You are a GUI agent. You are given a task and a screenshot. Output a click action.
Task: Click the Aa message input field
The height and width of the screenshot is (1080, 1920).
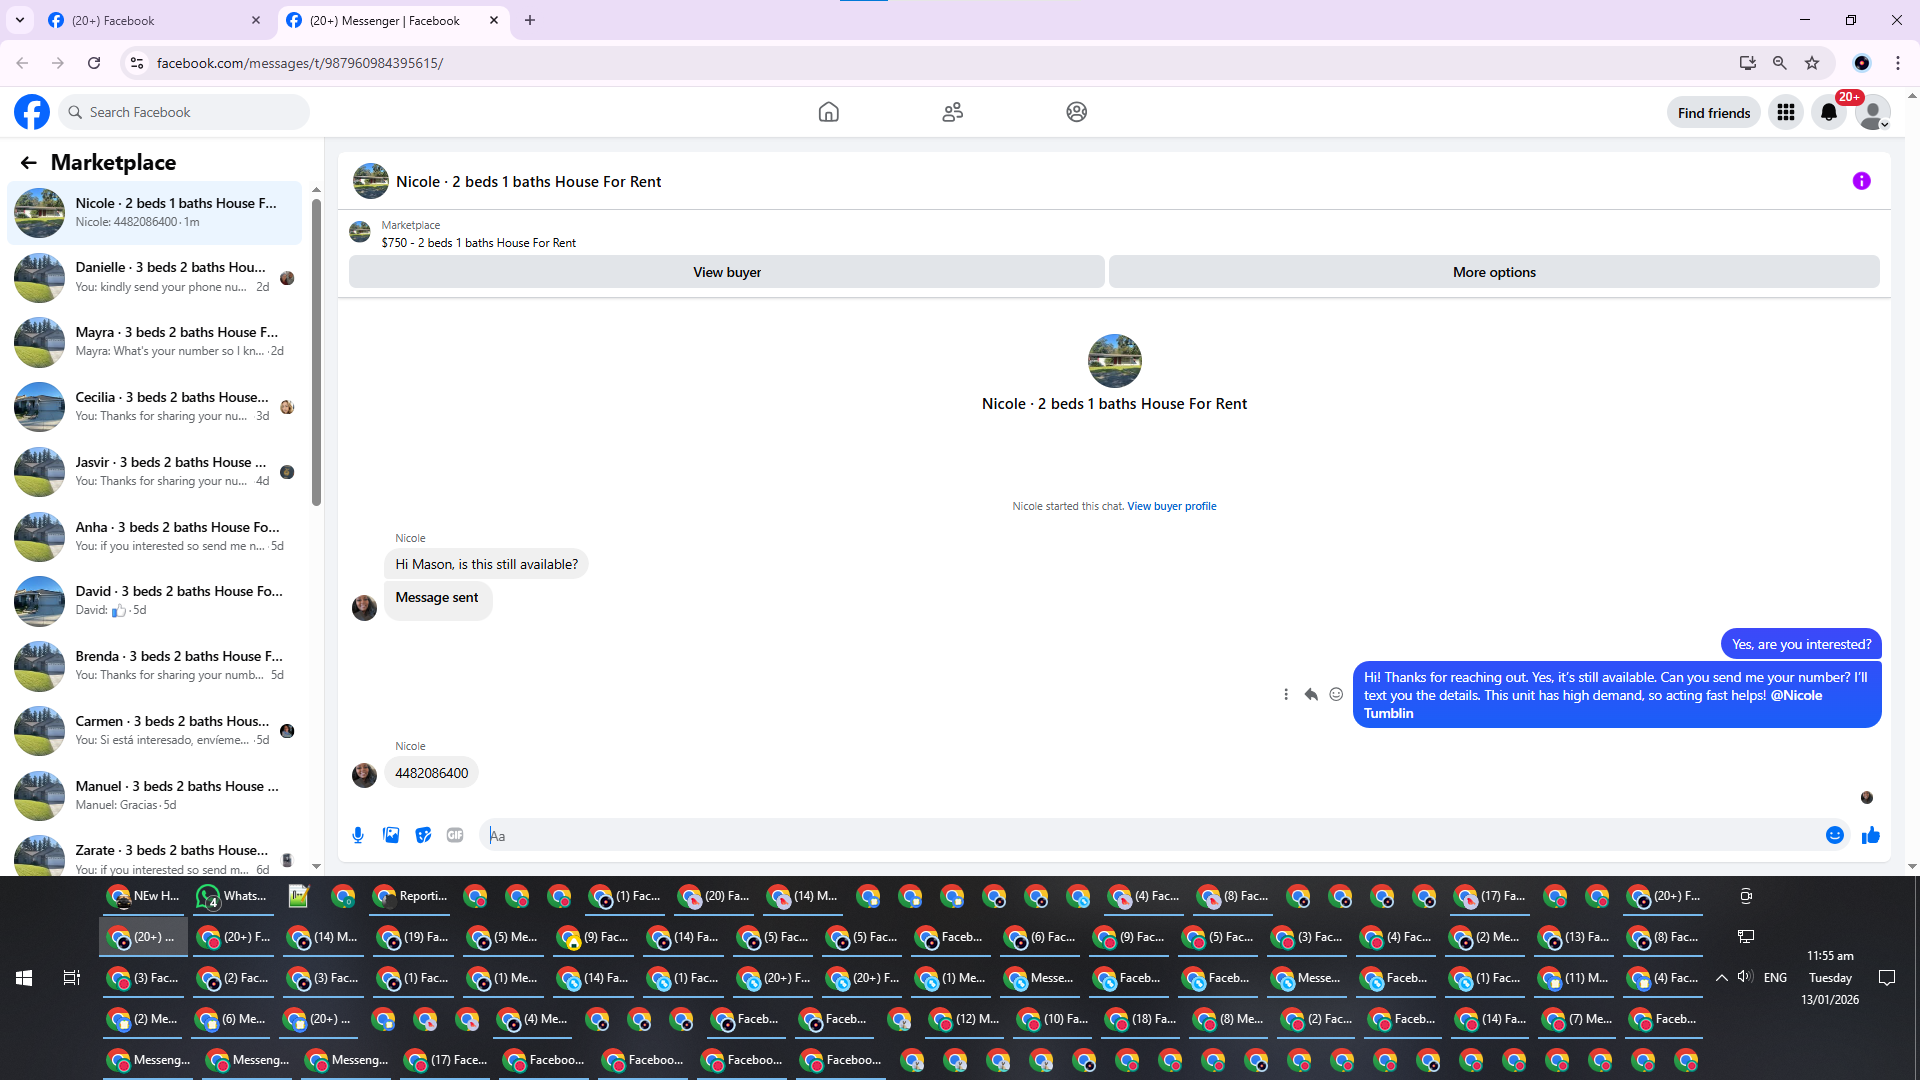pyautogui.click(x=1150, y=835)
